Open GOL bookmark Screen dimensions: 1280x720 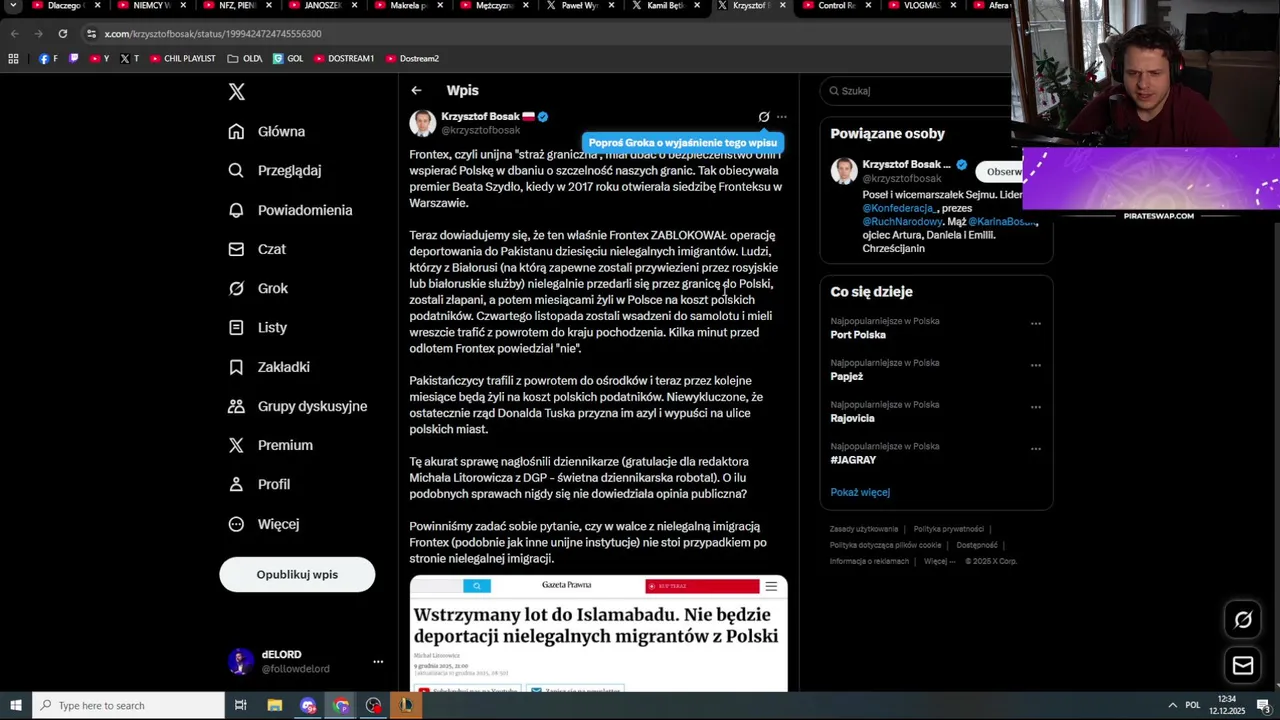[288, 59]
